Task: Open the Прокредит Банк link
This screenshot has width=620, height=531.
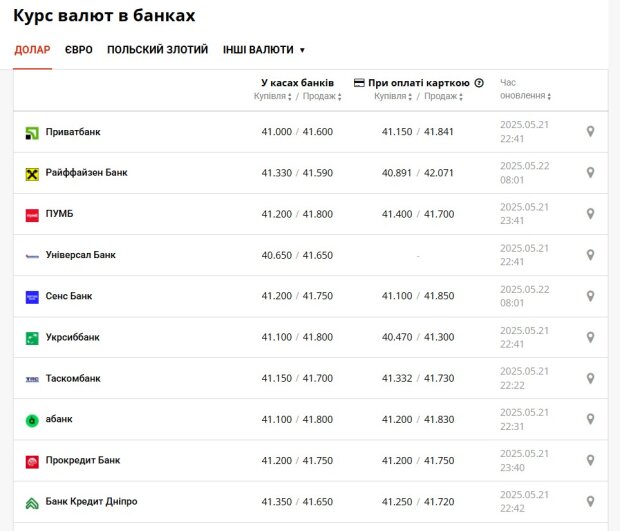Action: [x=83, y=460]
